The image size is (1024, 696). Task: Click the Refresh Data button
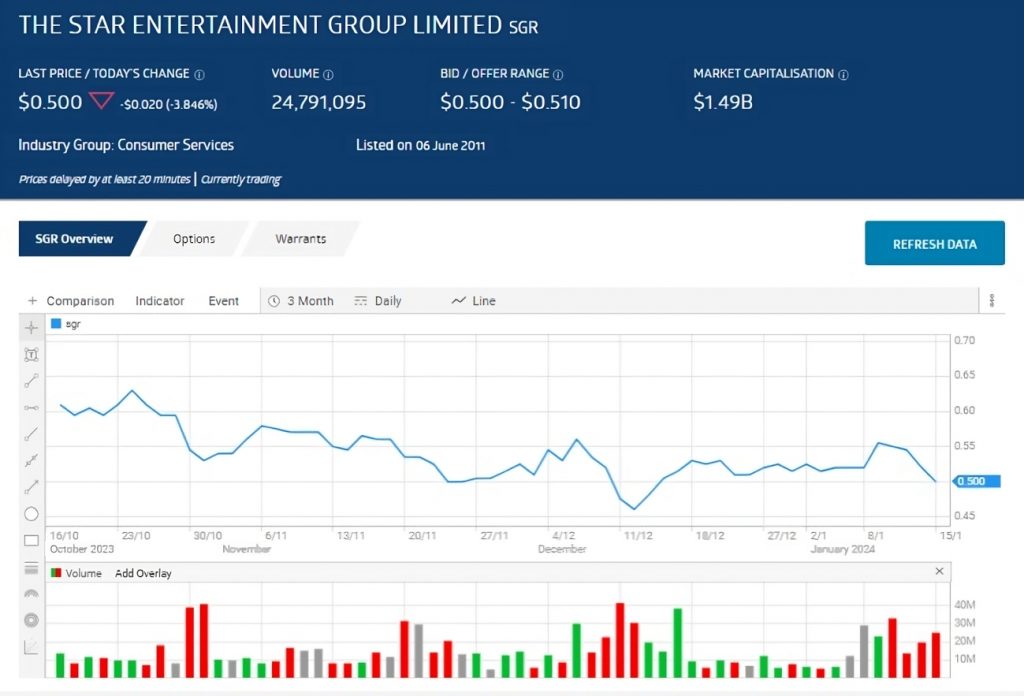(x=935, y=244)
